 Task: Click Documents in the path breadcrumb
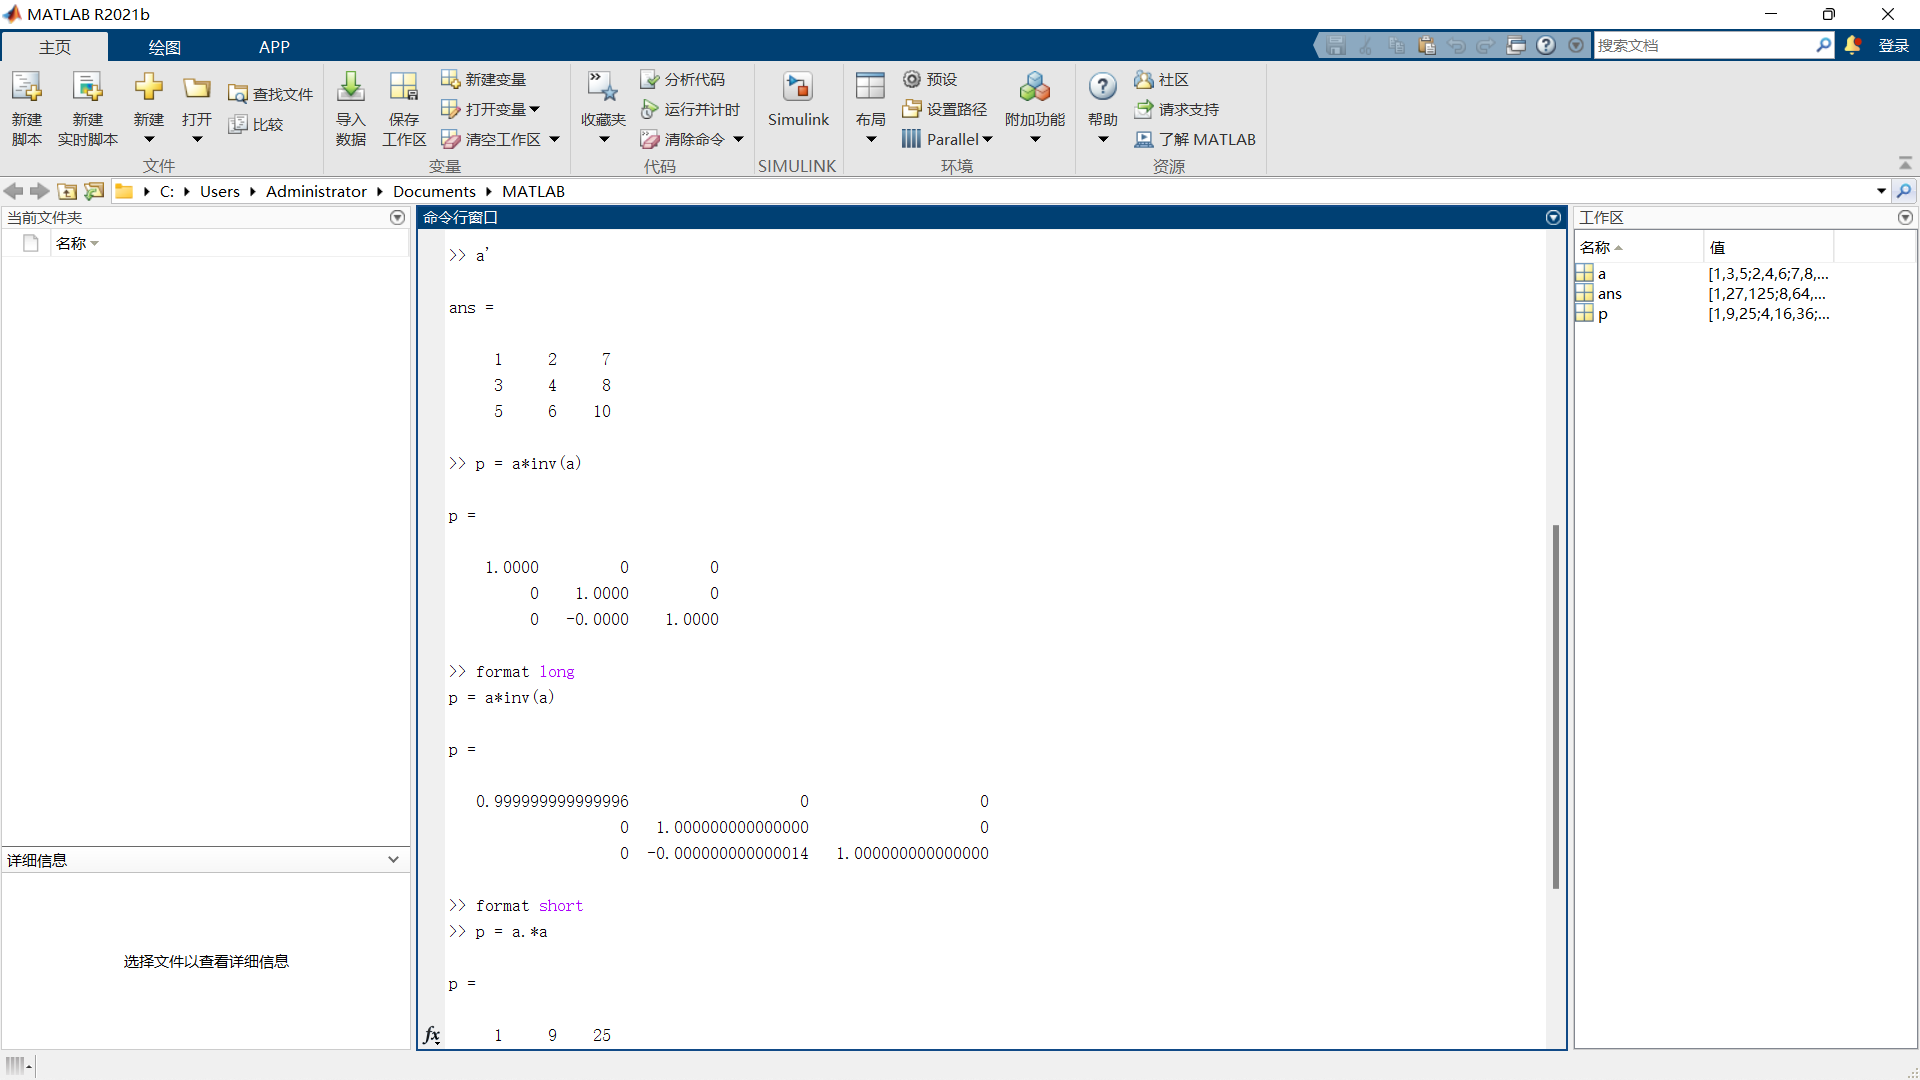tap(434, 191)
